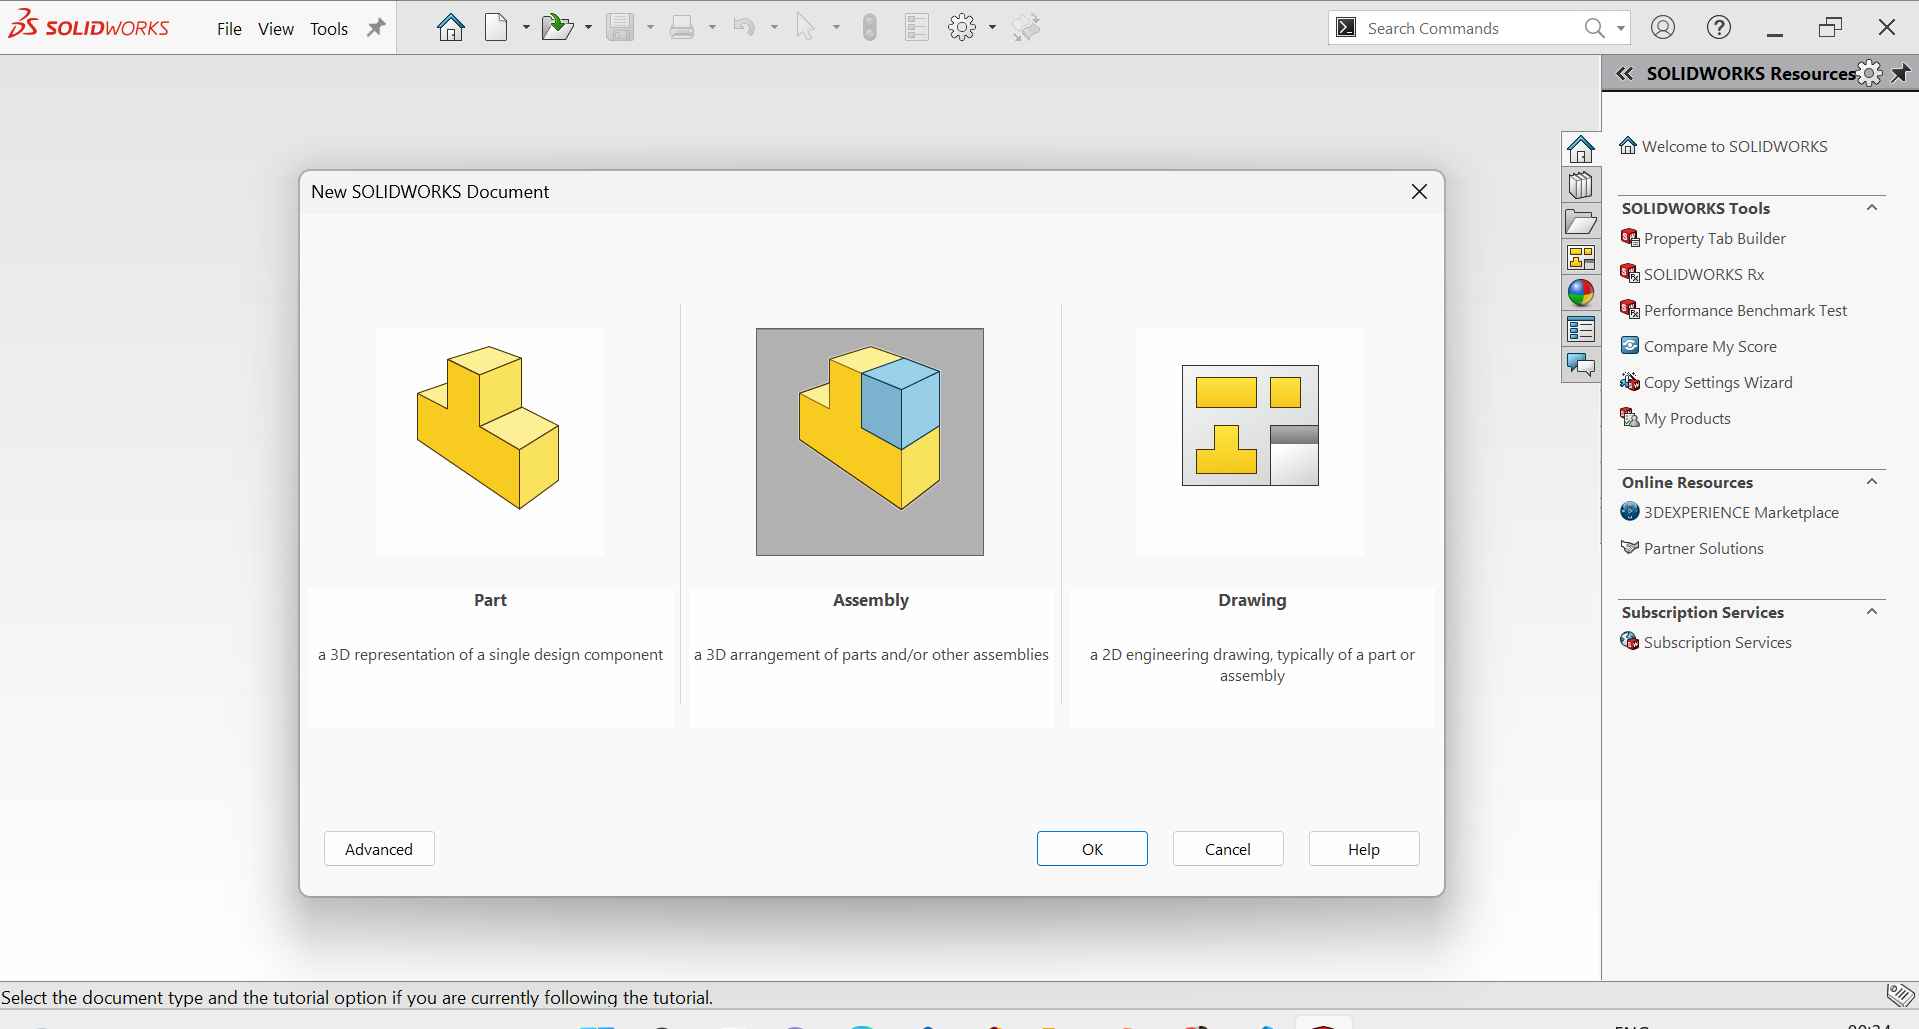Click the New document icon
This screenshot has height=1029, width=1919.
[496, 27]
